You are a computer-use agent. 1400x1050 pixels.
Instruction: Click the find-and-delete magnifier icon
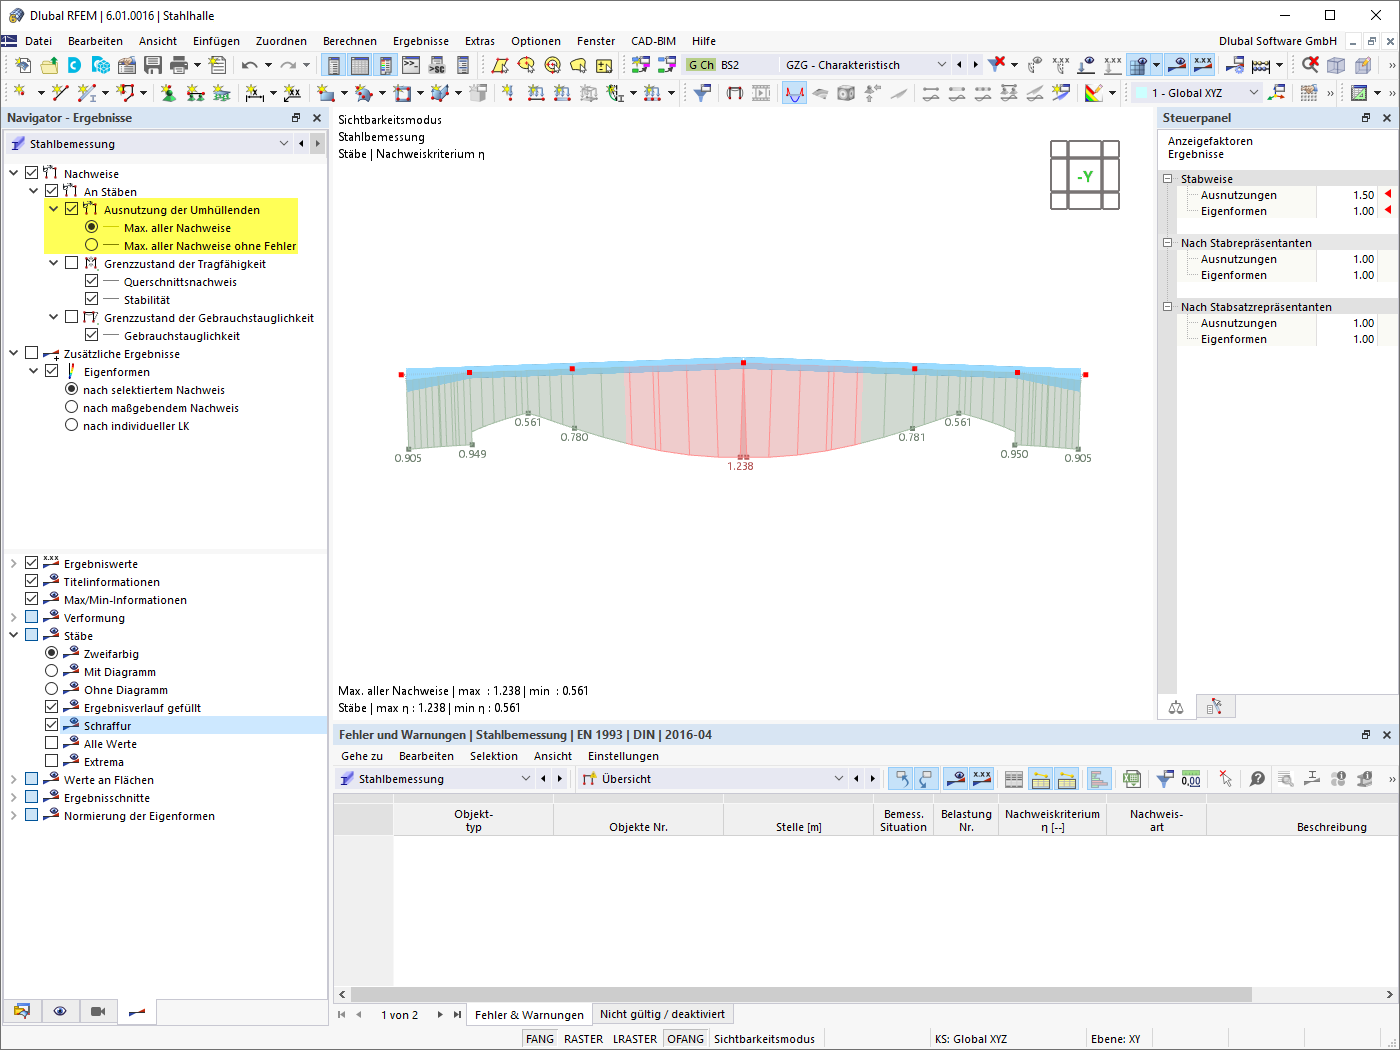pyautogui.click(x=1310, y=65)
